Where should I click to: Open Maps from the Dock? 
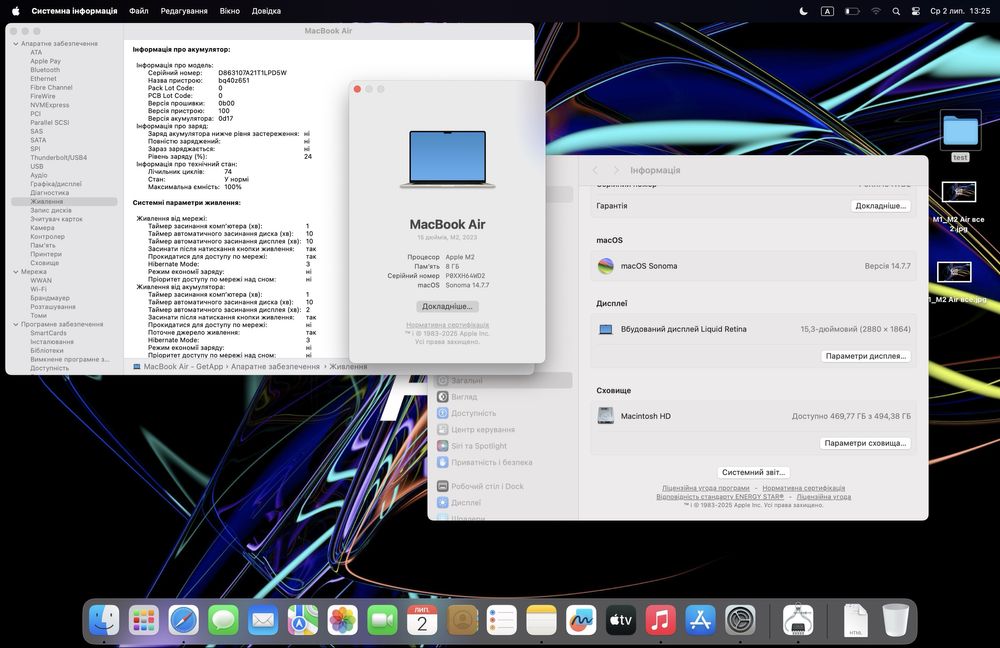(303, 619)
